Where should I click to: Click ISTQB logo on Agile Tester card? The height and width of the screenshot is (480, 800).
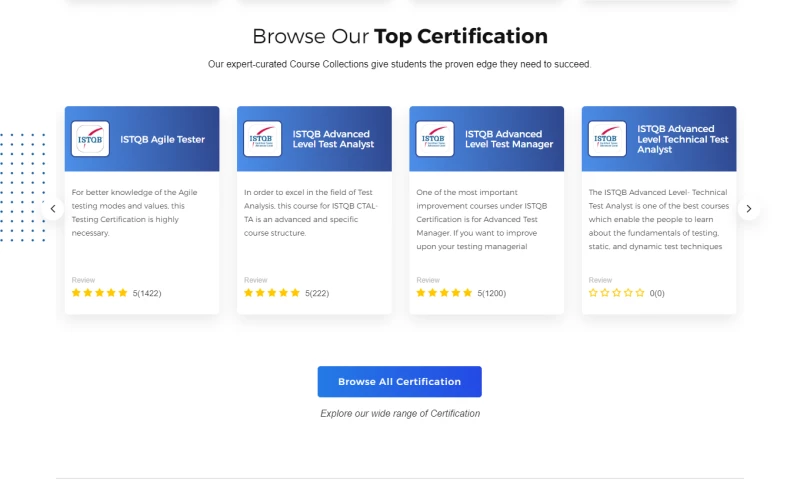tap(90, 139)
